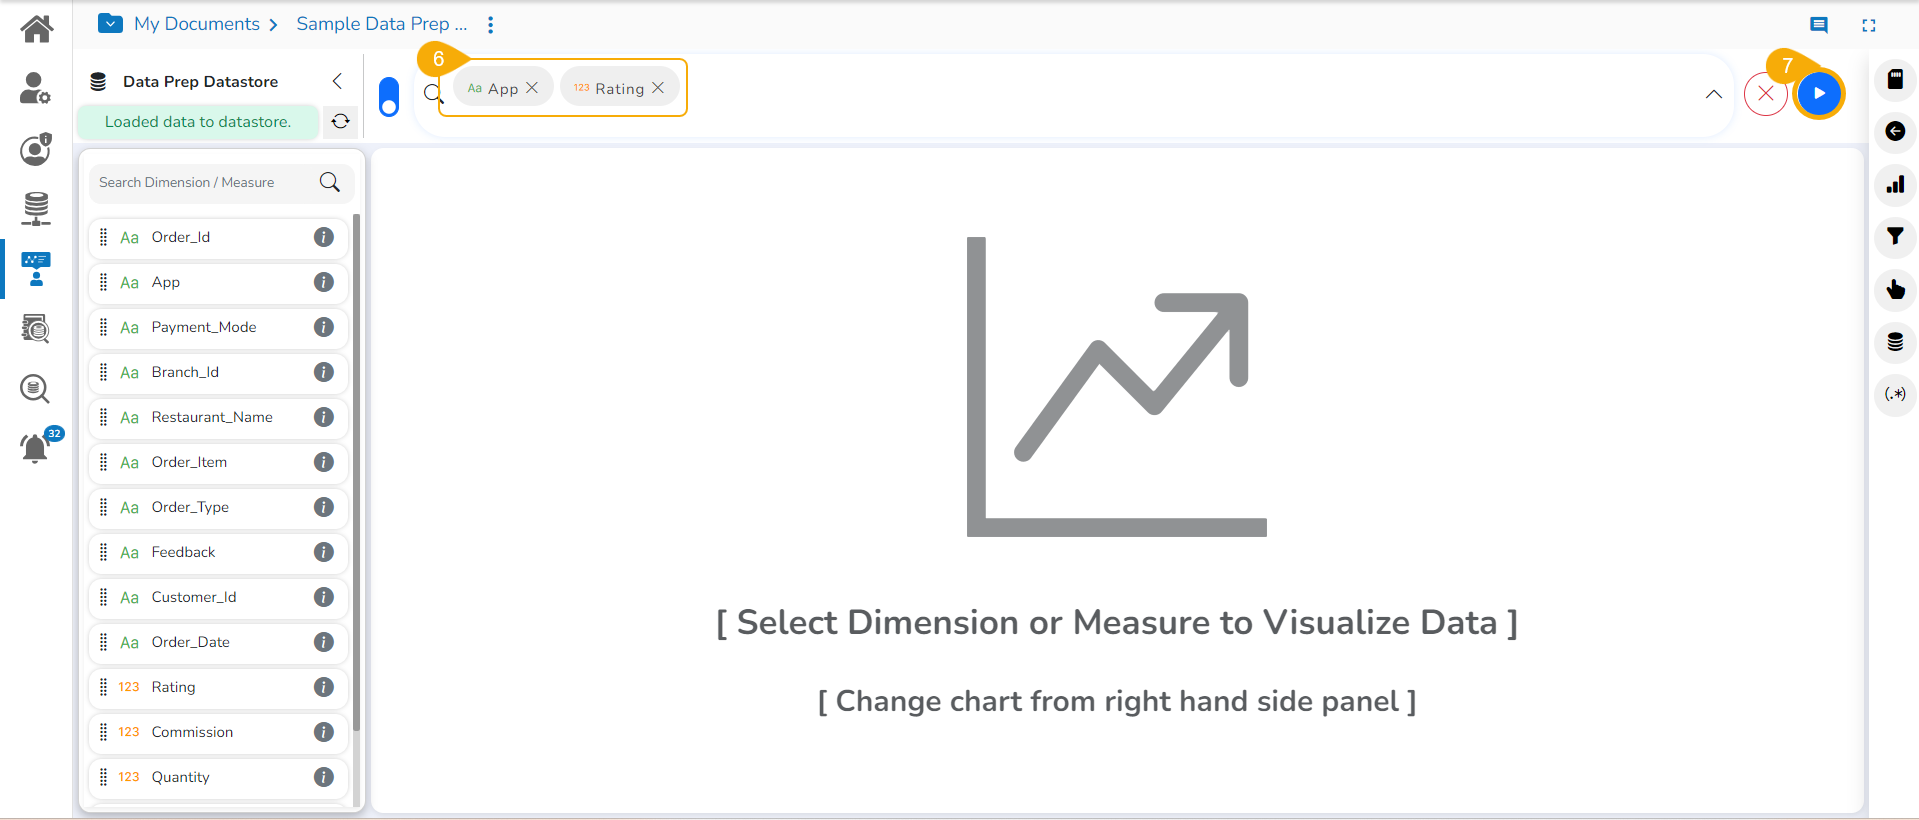Click the dimension list vertical scrollbar

356,470
